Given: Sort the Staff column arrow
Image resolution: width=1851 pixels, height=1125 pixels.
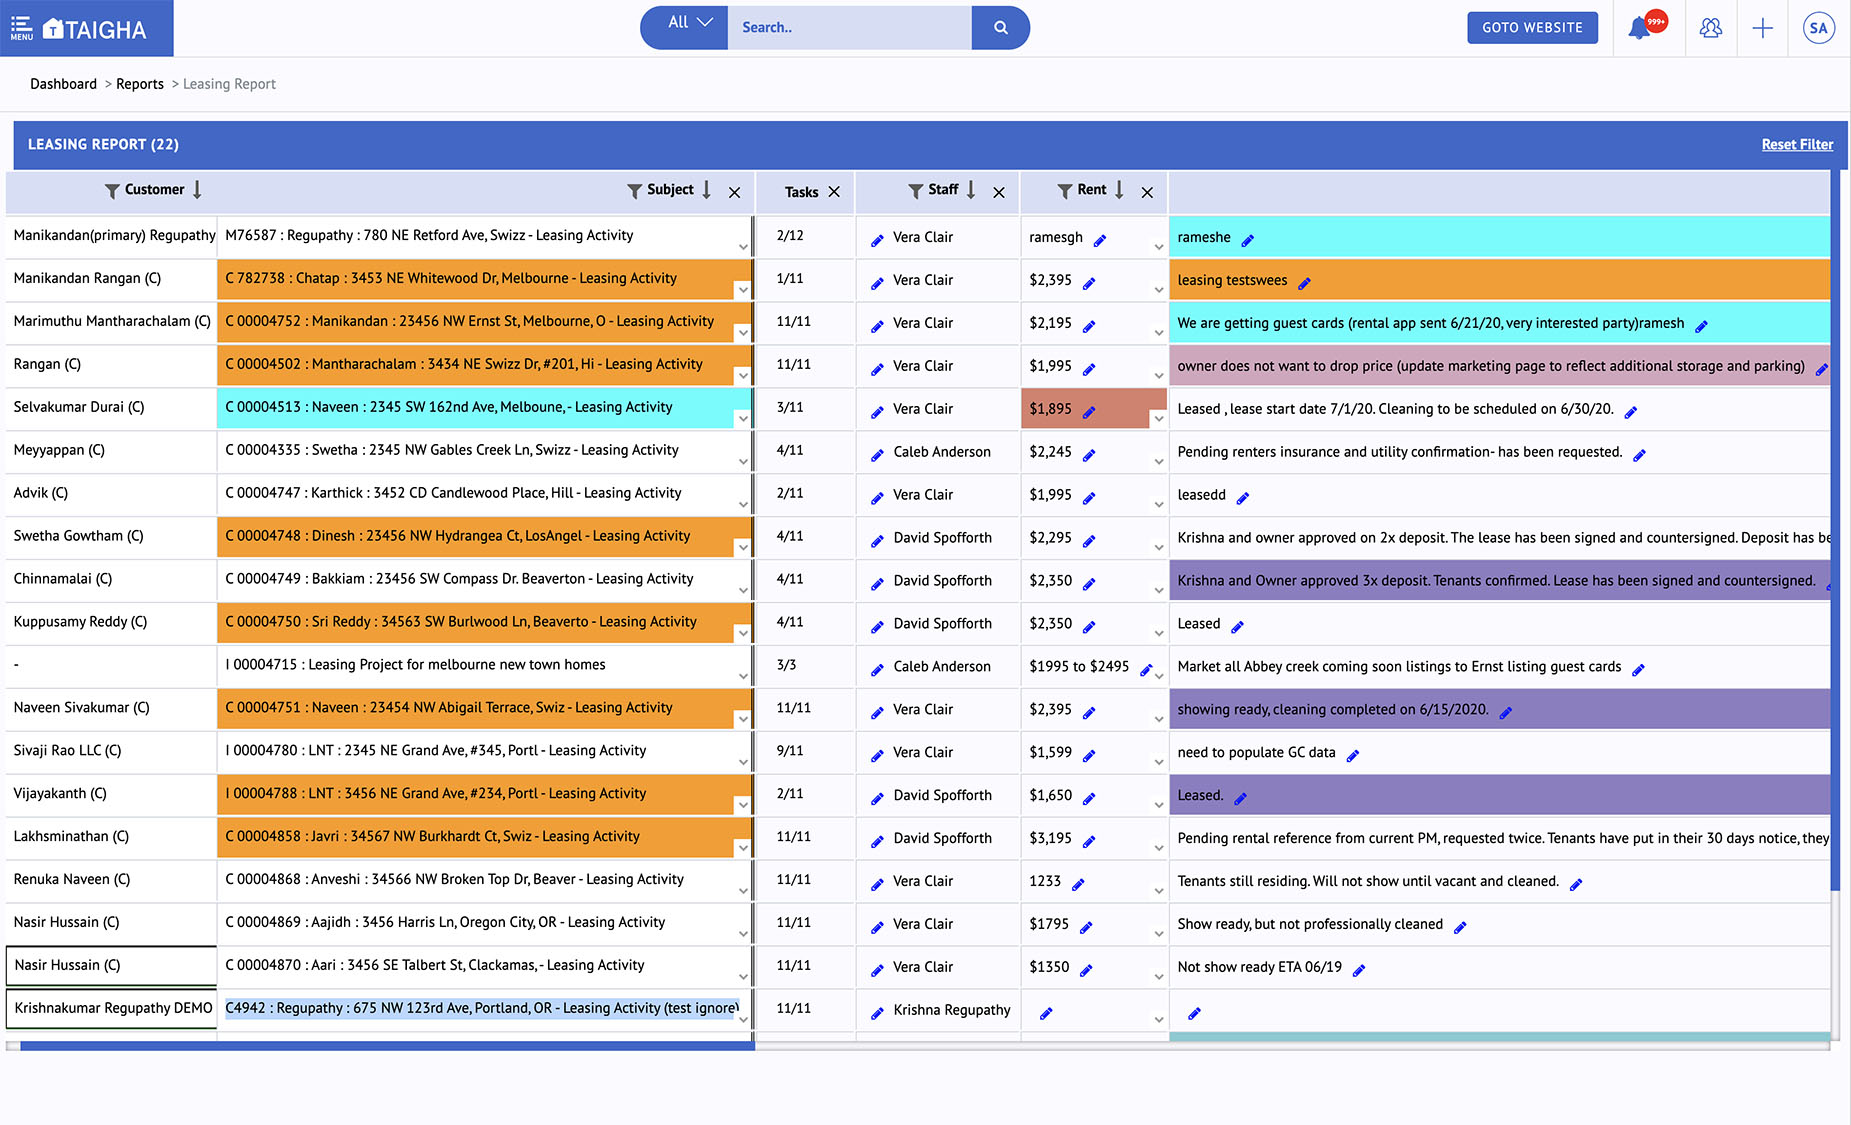Looking at the screenshot, I should coord(971,190).
